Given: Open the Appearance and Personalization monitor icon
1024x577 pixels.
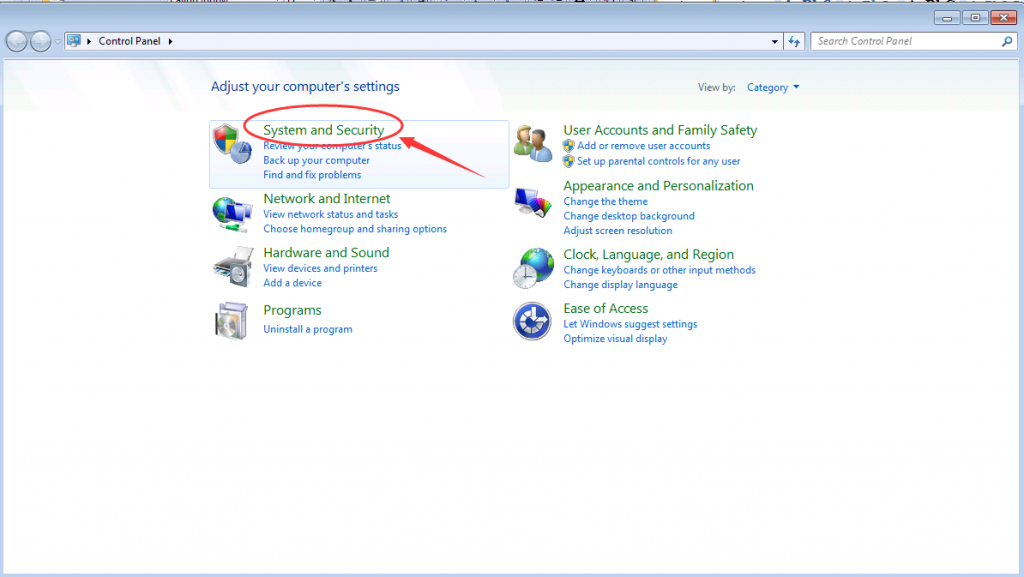Looking at the screenshot, I should [532, 202].
